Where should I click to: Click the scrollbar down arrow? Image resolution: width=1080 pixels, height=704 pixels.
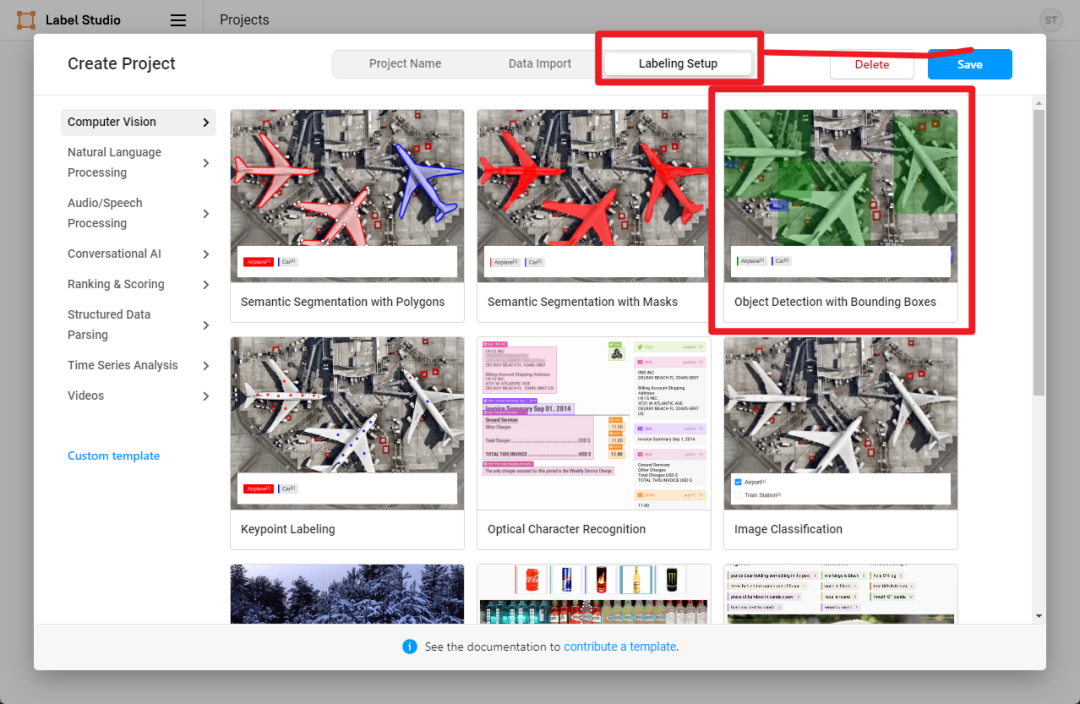pyautogui.click(x=1039, y=616)
